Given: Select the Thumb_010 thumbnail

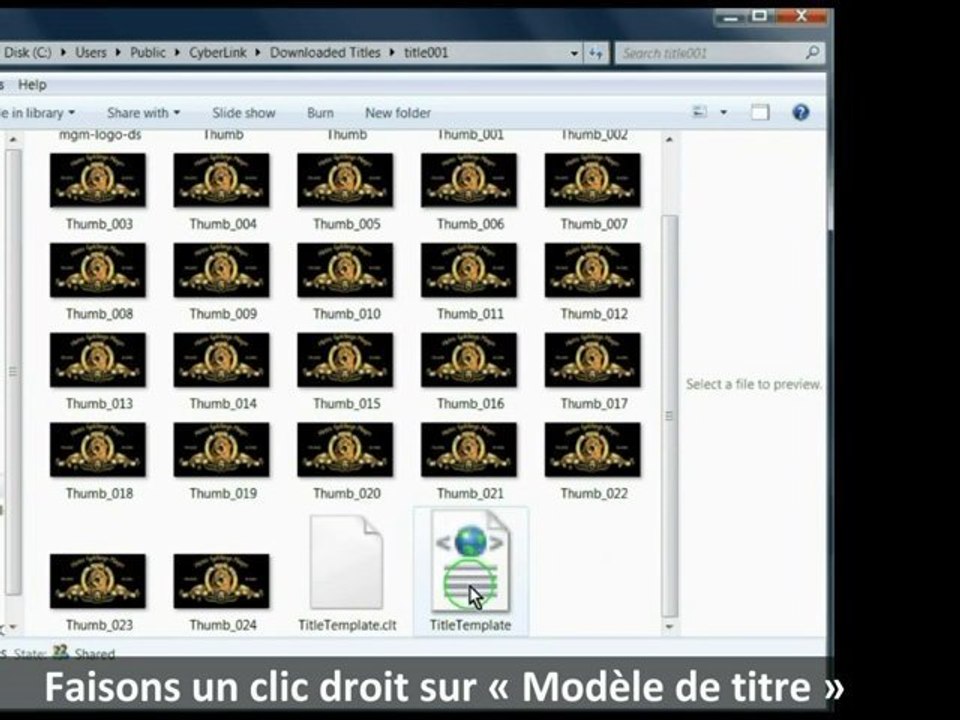Looking at the screenshot, I should [x=345, y=270].
